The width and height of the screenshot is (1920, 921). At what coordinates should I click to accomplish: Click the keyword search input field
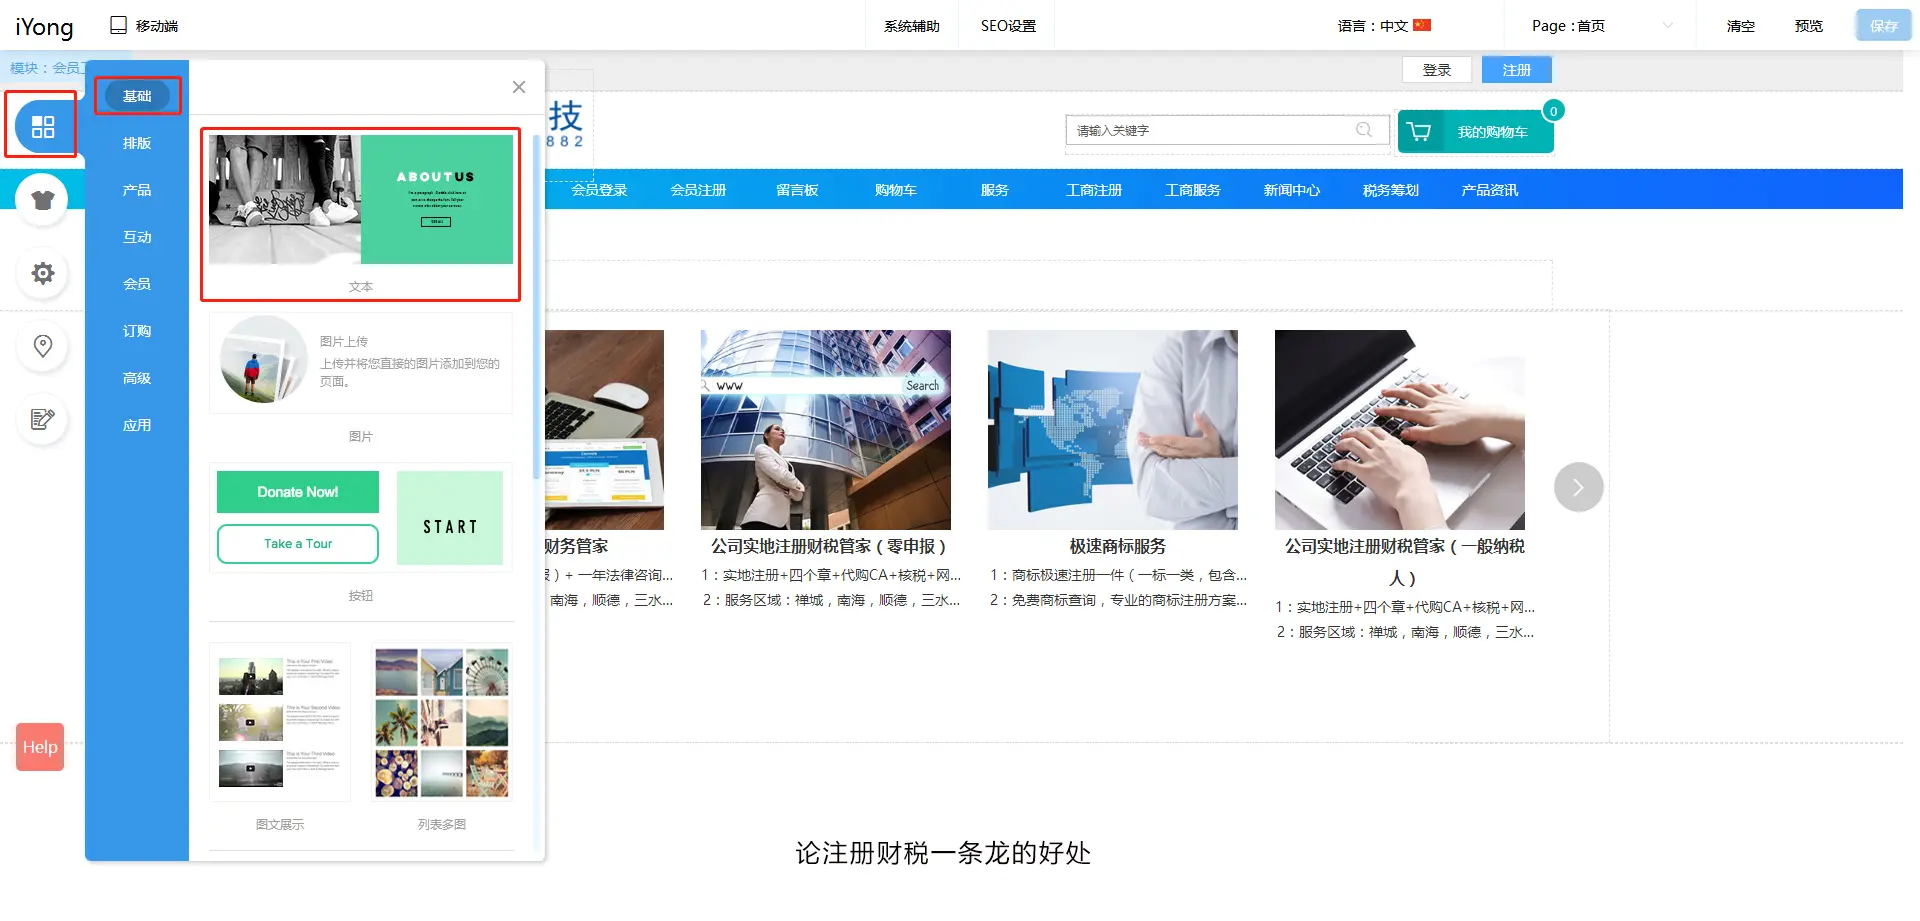point(1210,130)
